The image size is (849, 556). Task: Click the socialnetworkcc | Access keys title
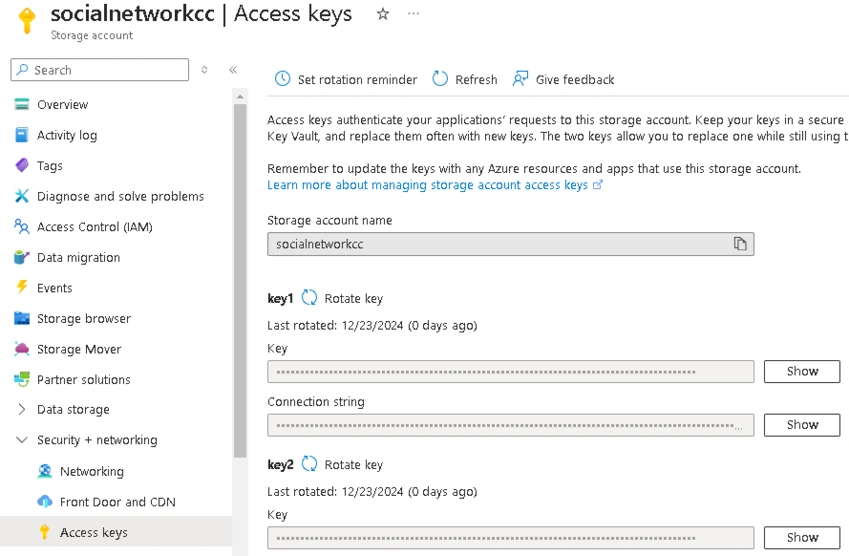tap(201, 14)
